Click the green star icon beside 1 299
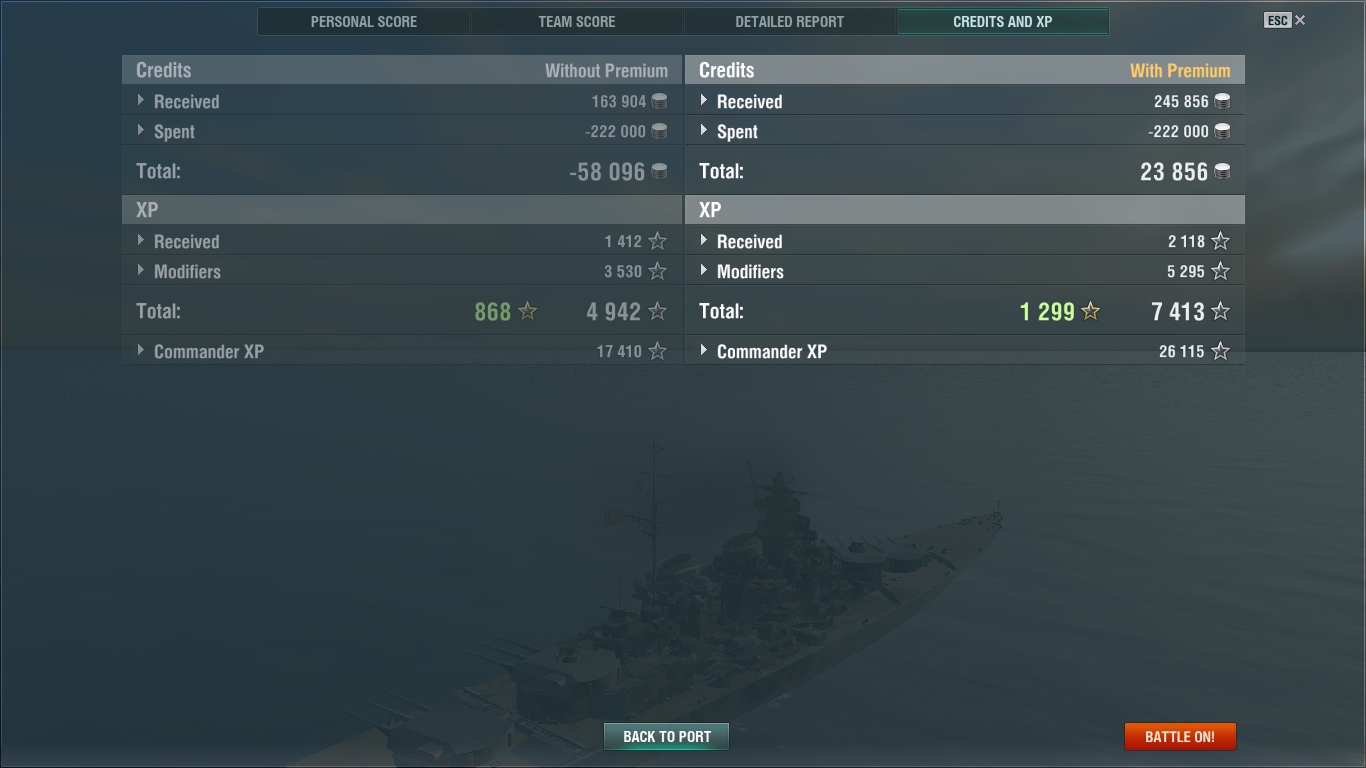Image resolution: width=1366 pixels, height=768 pixels. [1090, 311]
